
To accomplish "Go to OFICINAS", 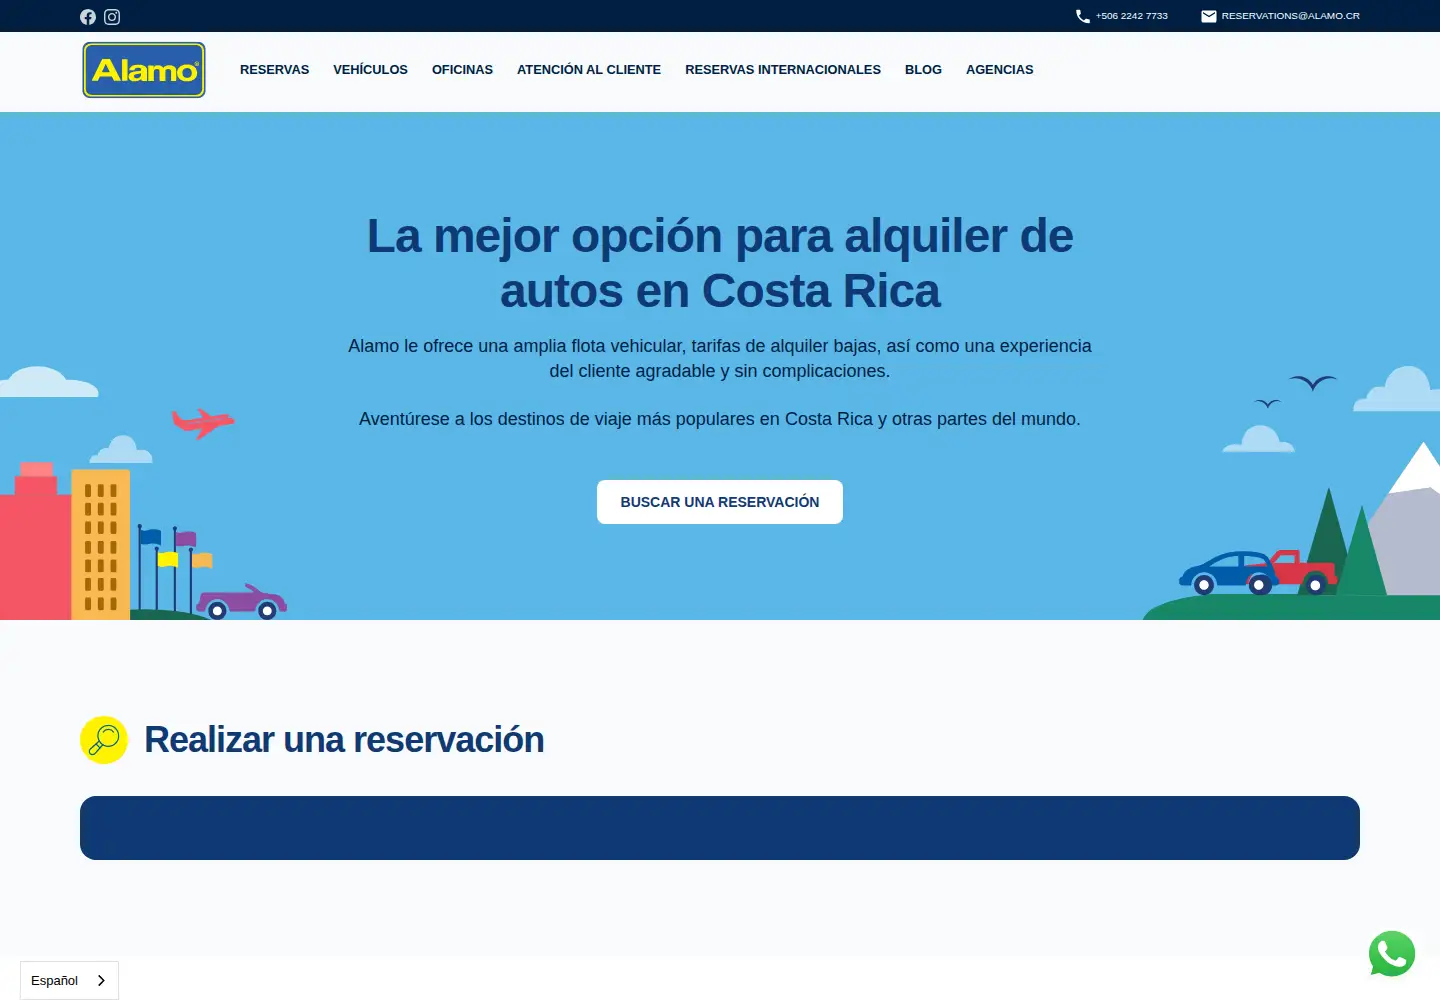I will tap(462, 70).
